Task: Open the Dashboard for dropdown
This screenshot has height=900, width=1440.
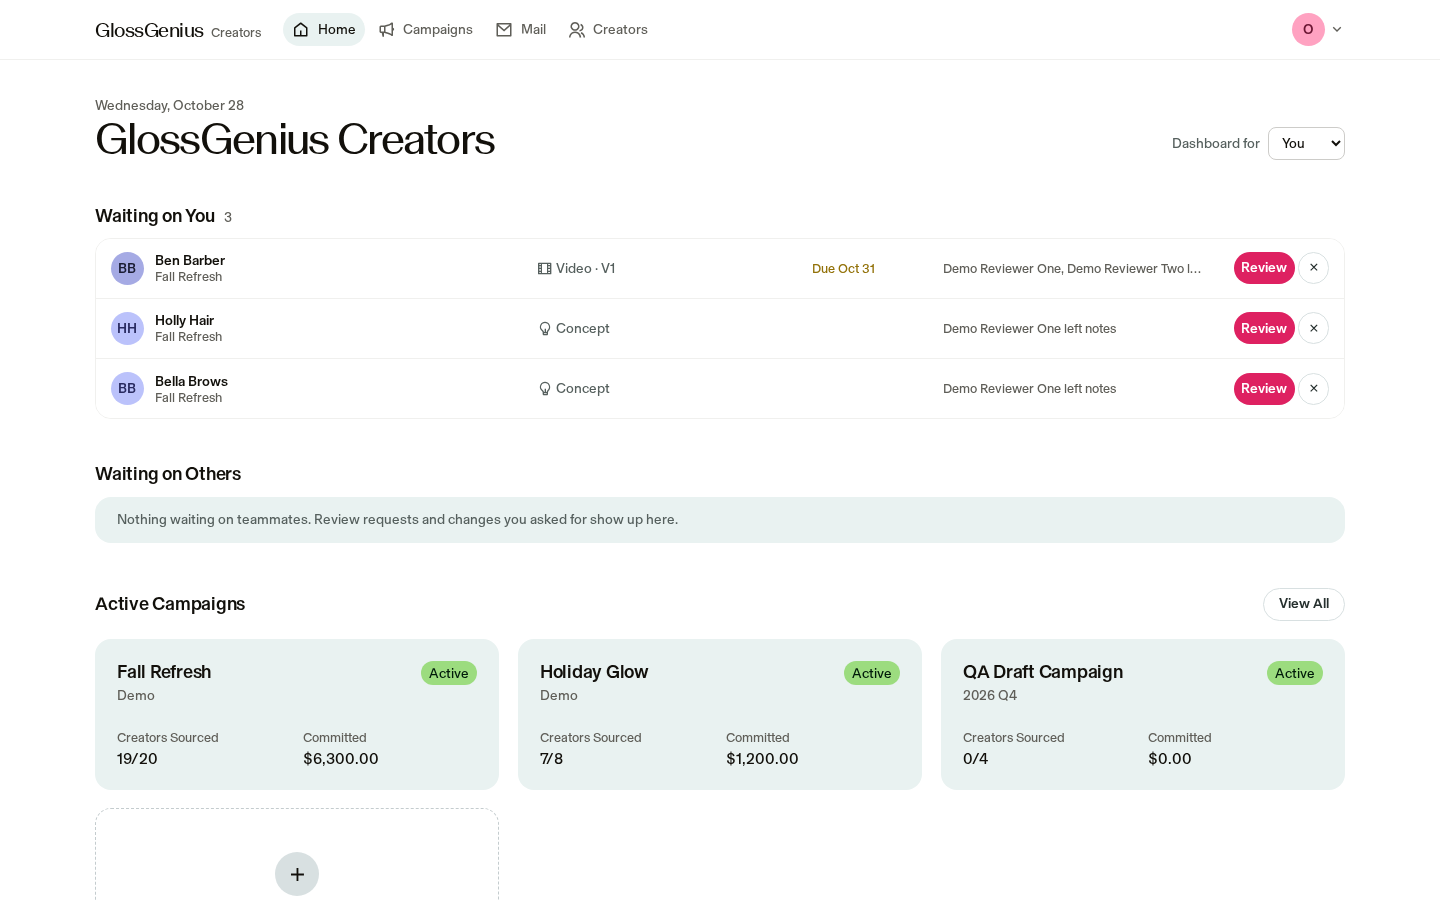Action: [1306, 143]
